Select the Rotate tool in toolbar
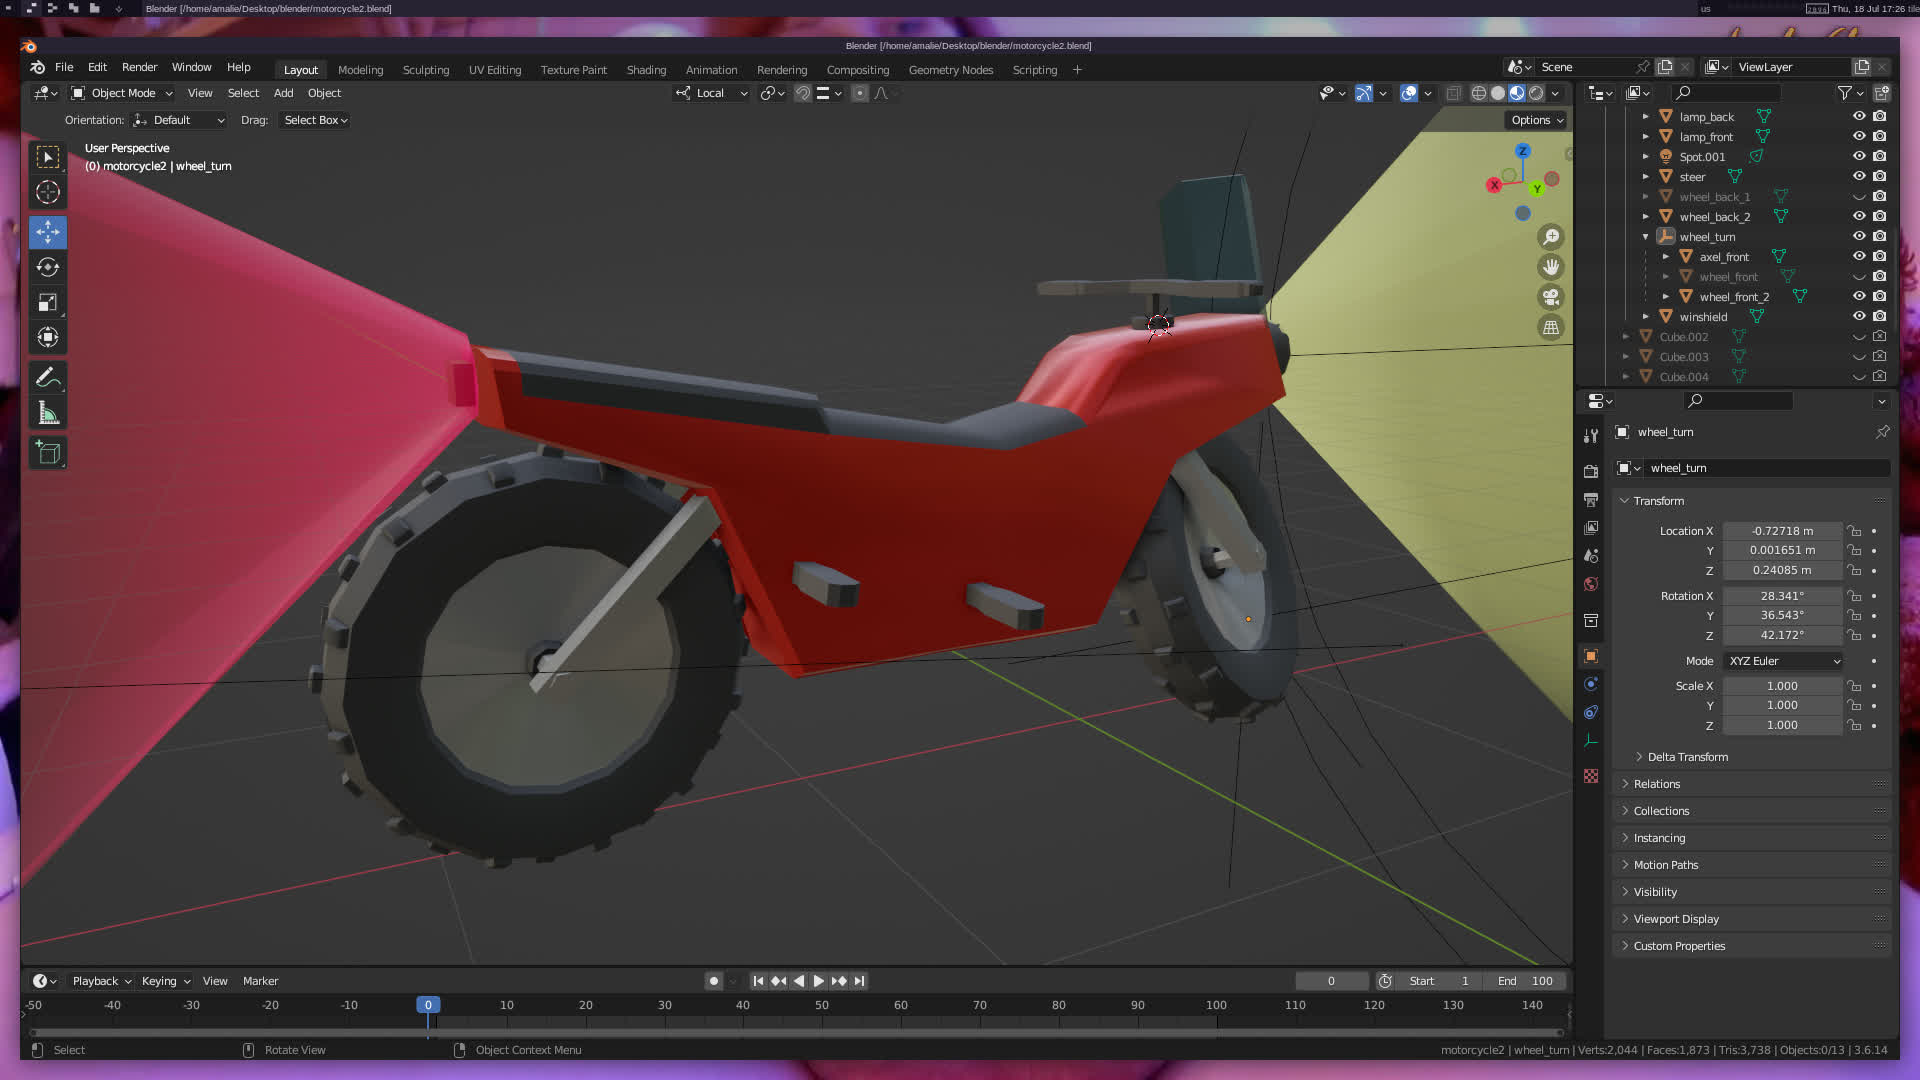This screenshot has width=1920, height=1080. pos(47,267)
